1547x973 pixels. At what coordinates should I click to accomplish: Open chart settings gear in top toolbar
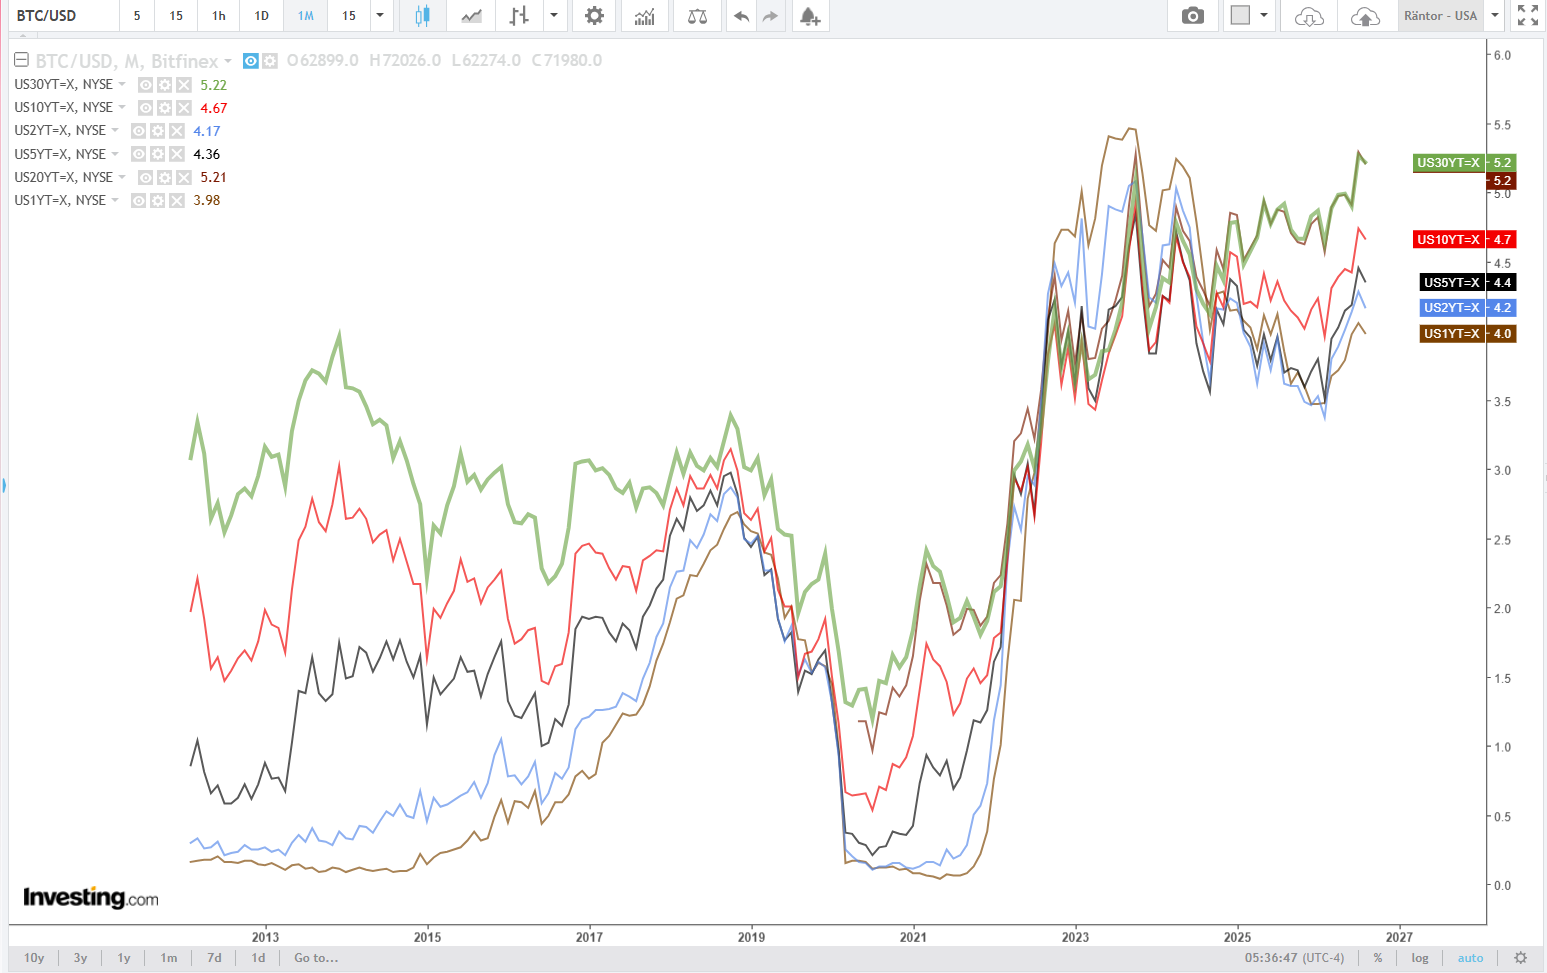594,16
